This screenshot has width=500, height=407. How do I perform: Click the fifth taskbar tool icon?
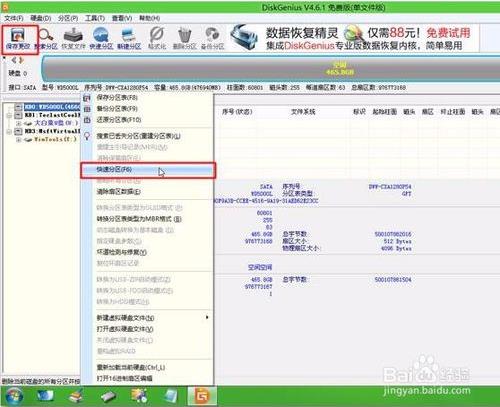pyautogui.click(x=139, y=396)
